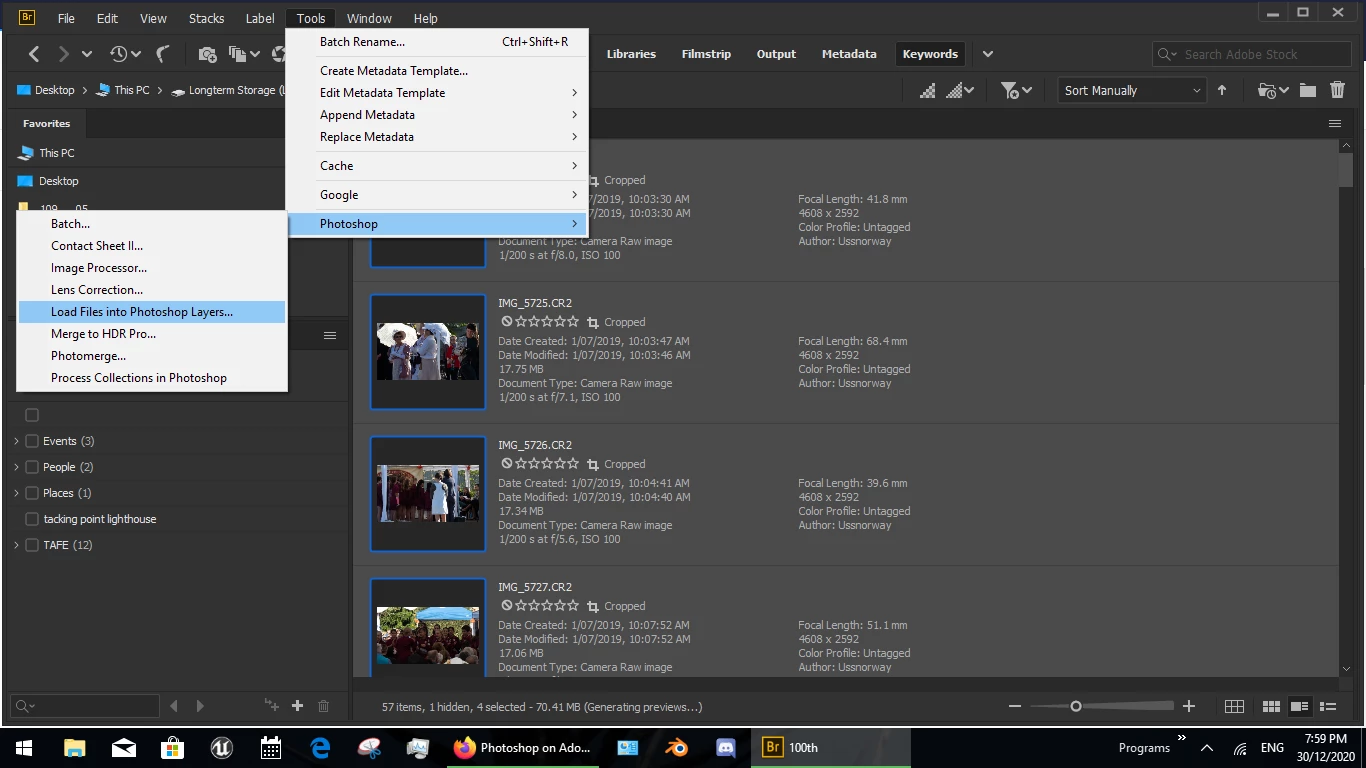Choose Photomerge from Photoshop submenu
This screenshot has height=768, width=1366.
coord(151,356)
